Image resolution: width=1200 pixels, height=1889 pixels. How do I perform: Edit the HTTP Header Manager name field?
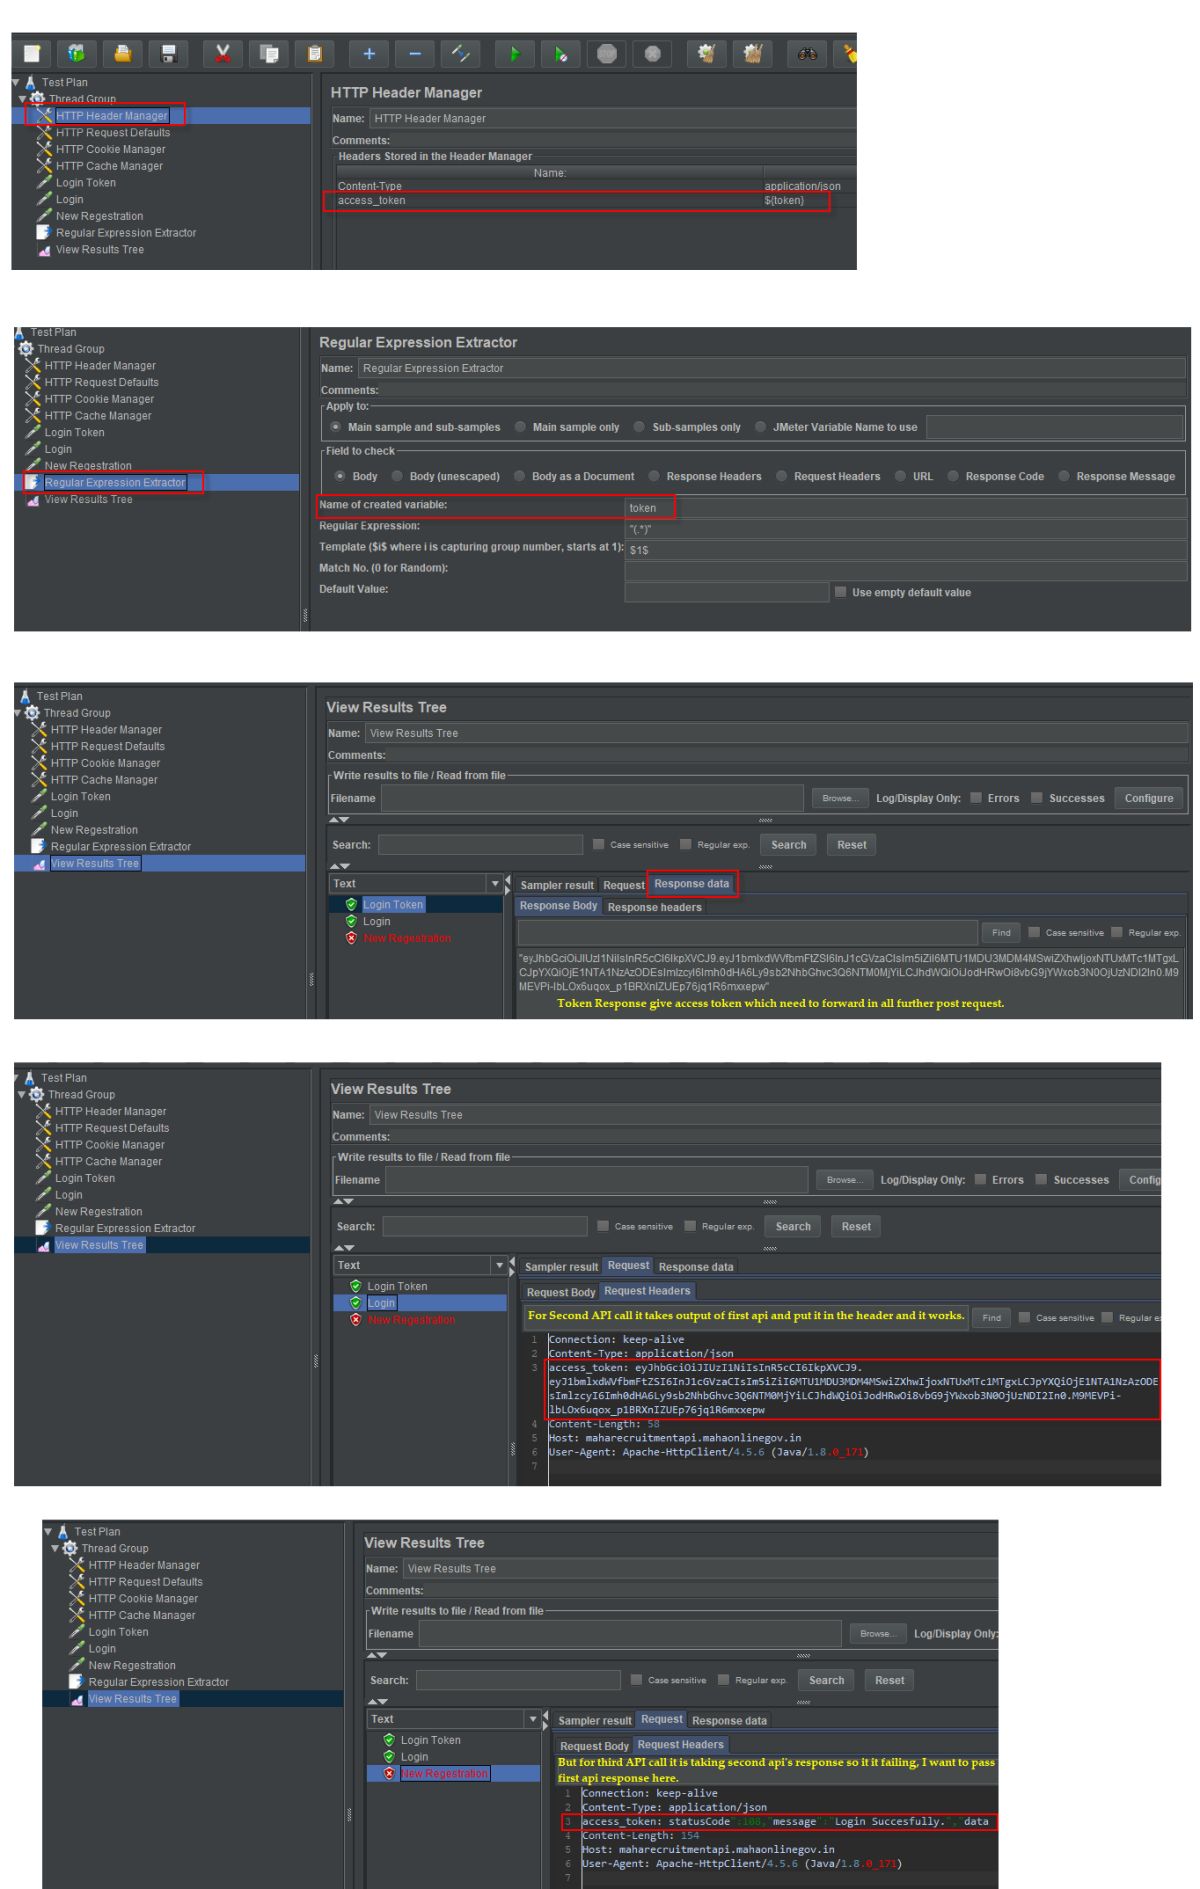(x=613, y=118)
